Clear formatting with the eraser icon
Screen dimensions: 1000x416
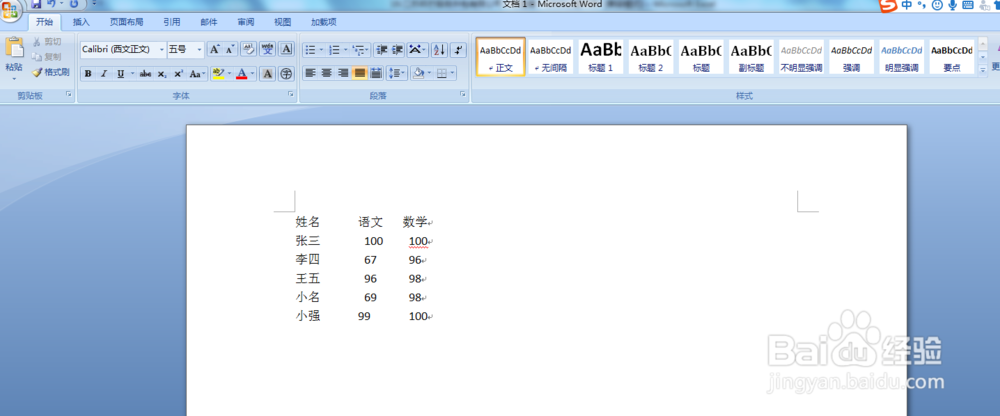[x=249, y=49]
